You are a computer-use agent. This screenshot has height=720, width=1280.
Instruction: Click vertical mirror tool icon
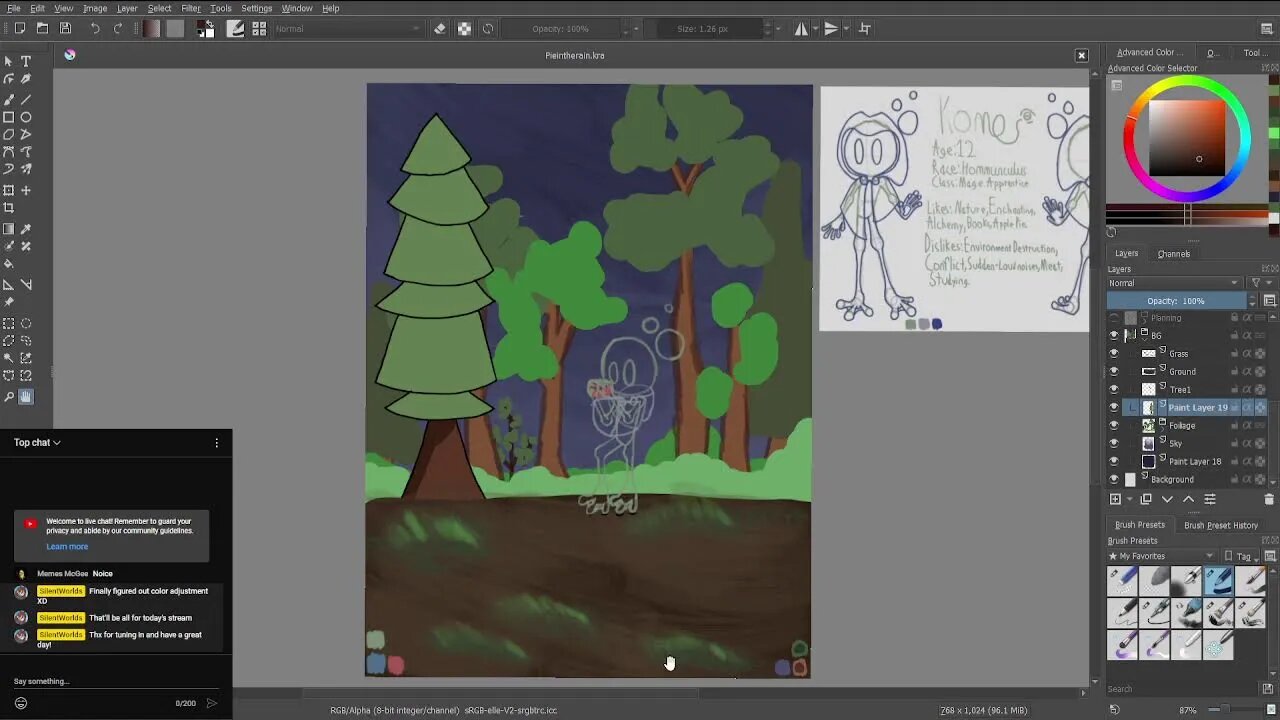click(x=830, y=29)
